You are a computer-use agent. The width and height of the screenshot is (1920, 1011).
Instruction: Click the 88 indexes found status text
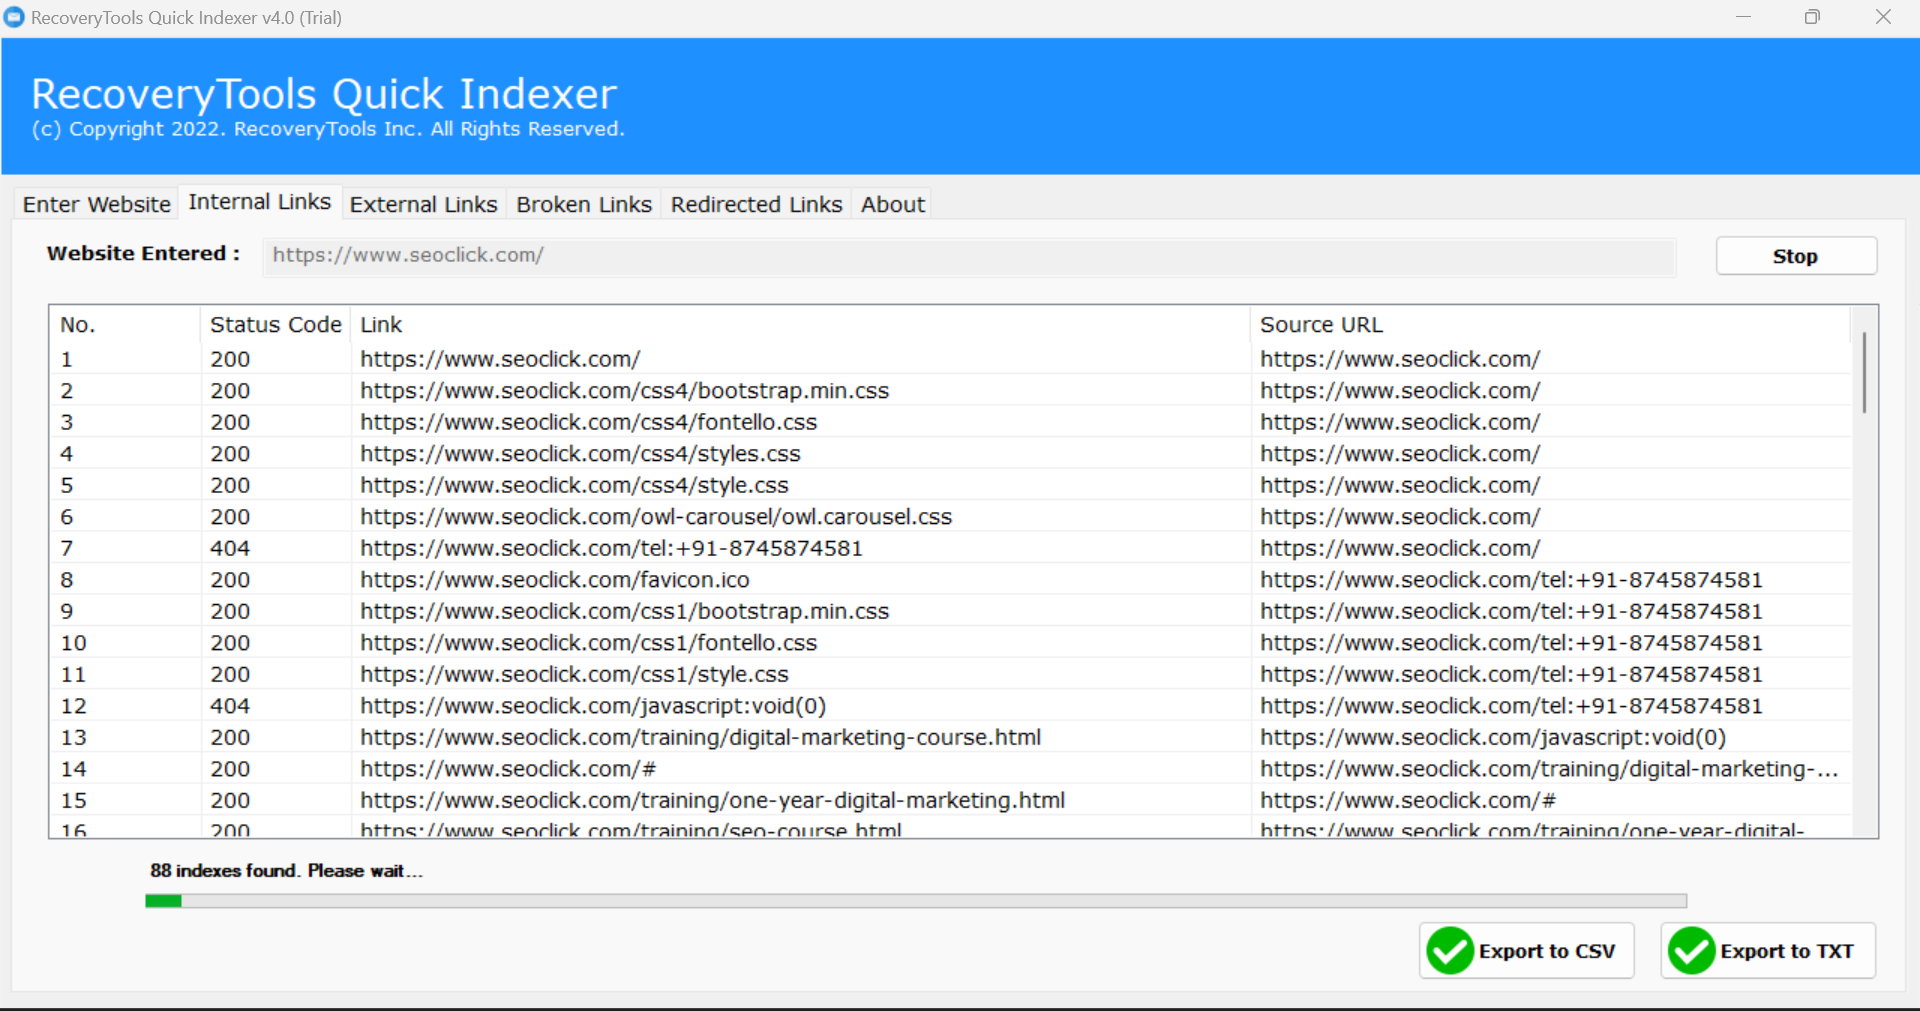(x=286, y=871)
